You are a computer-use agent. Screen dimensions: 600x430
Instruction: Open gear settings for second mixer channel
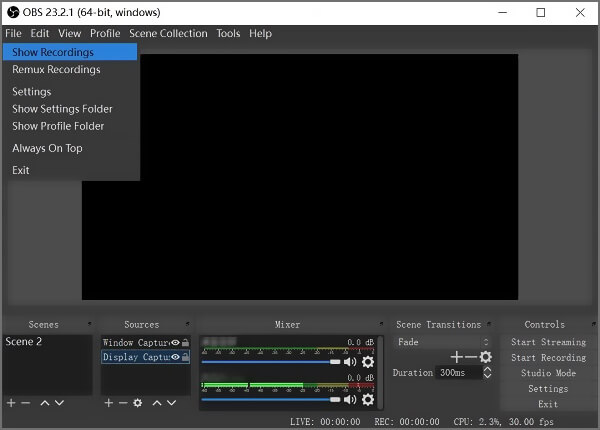pos(368,399)
